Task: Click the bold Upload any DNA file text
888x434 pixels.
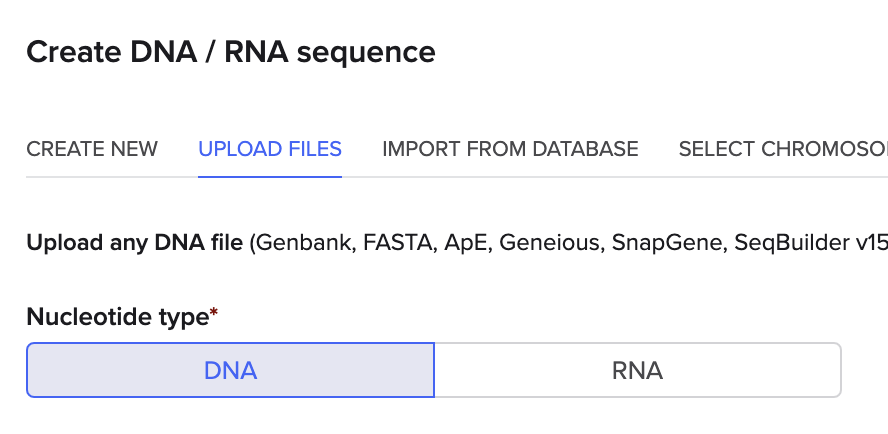Action: coord(135,243)
